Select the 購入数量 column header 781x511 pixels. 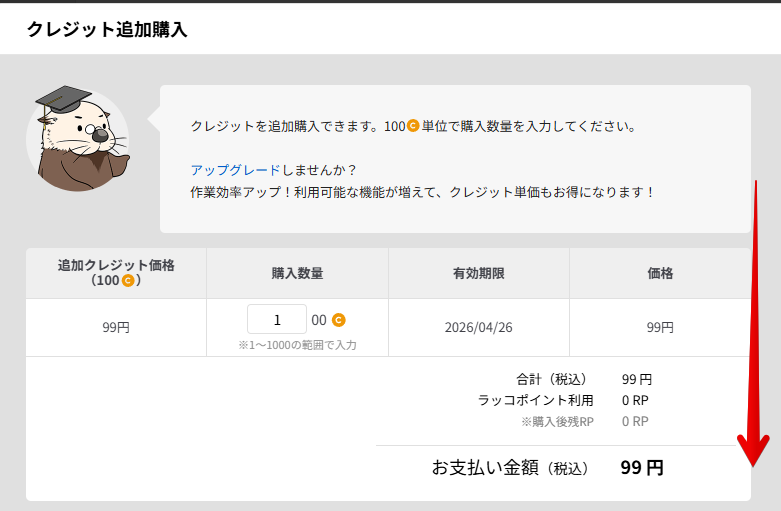tap(297, 273)
